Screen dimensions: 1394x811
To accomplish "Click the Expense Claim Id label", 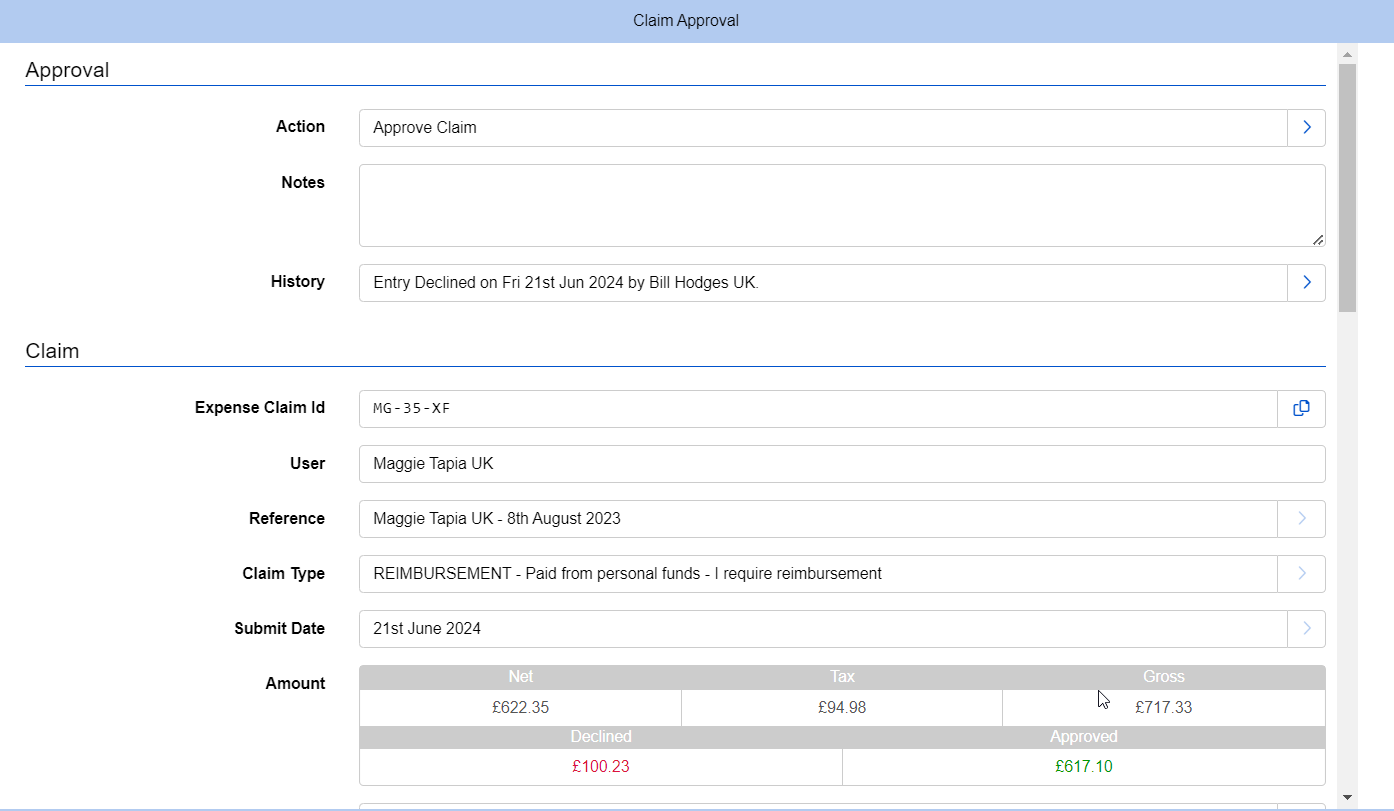I will pos(260,408).
